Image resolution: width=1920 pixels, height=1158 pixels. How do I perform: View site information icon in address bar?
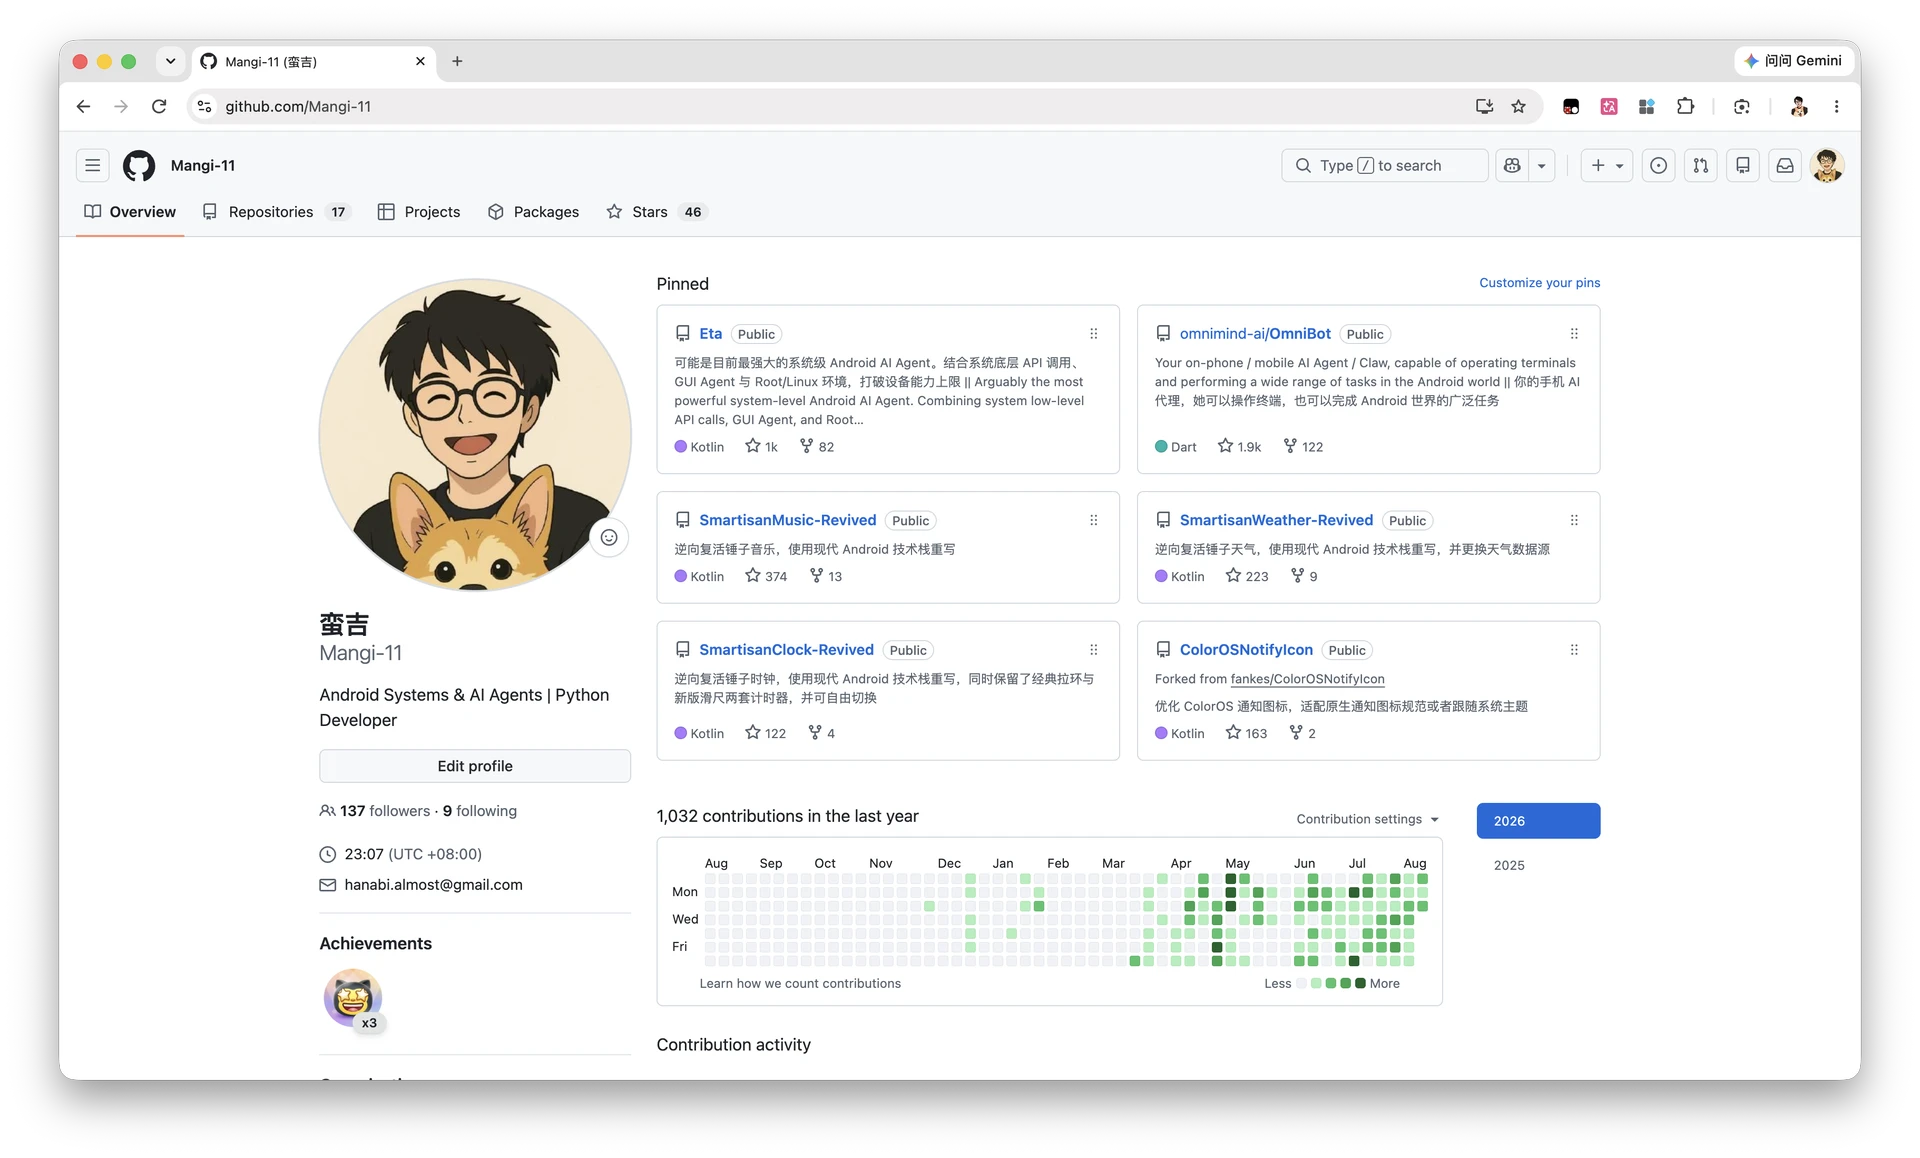[x=205, y=107]
